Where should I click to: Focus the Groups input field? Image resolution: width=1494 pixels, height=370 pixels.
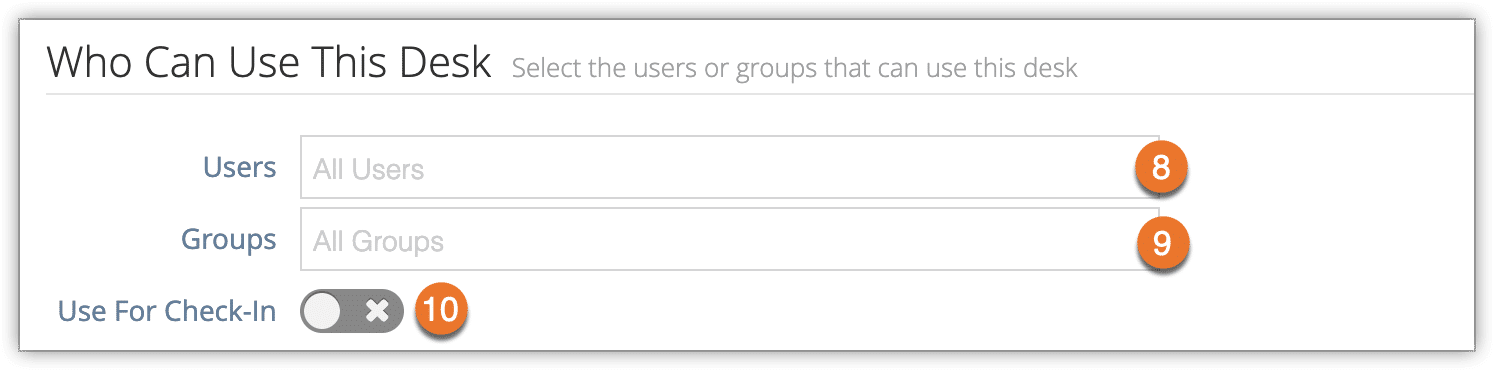pos(730,239)
